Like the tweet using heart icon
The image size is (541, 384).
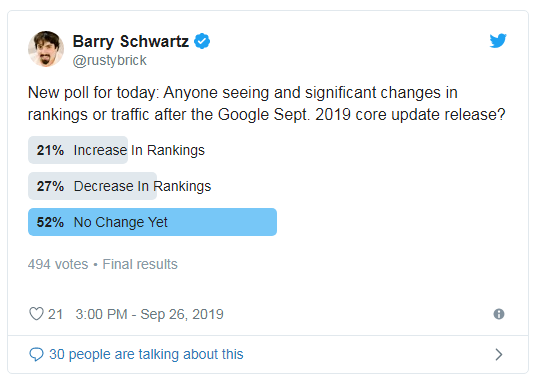pos(36,314)
